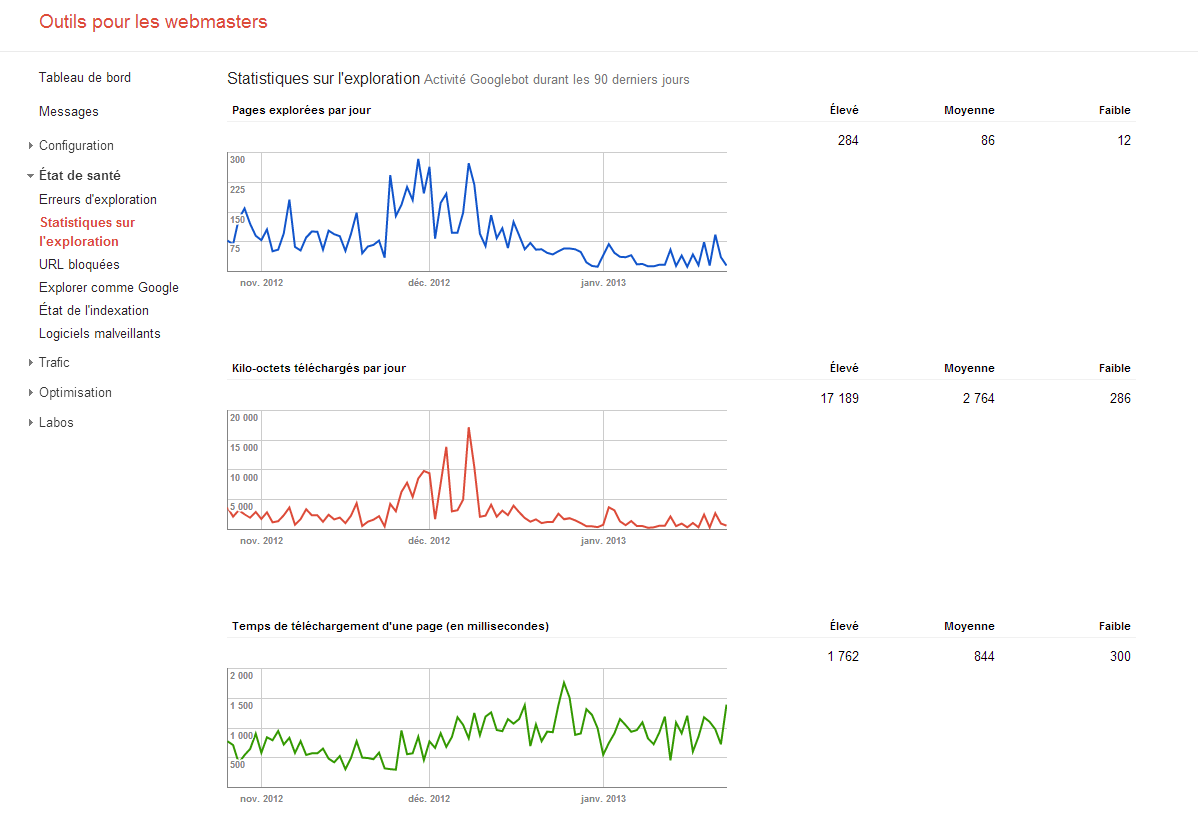
Task: Expand the Configuration section arrow
Action: click(31, 146)
